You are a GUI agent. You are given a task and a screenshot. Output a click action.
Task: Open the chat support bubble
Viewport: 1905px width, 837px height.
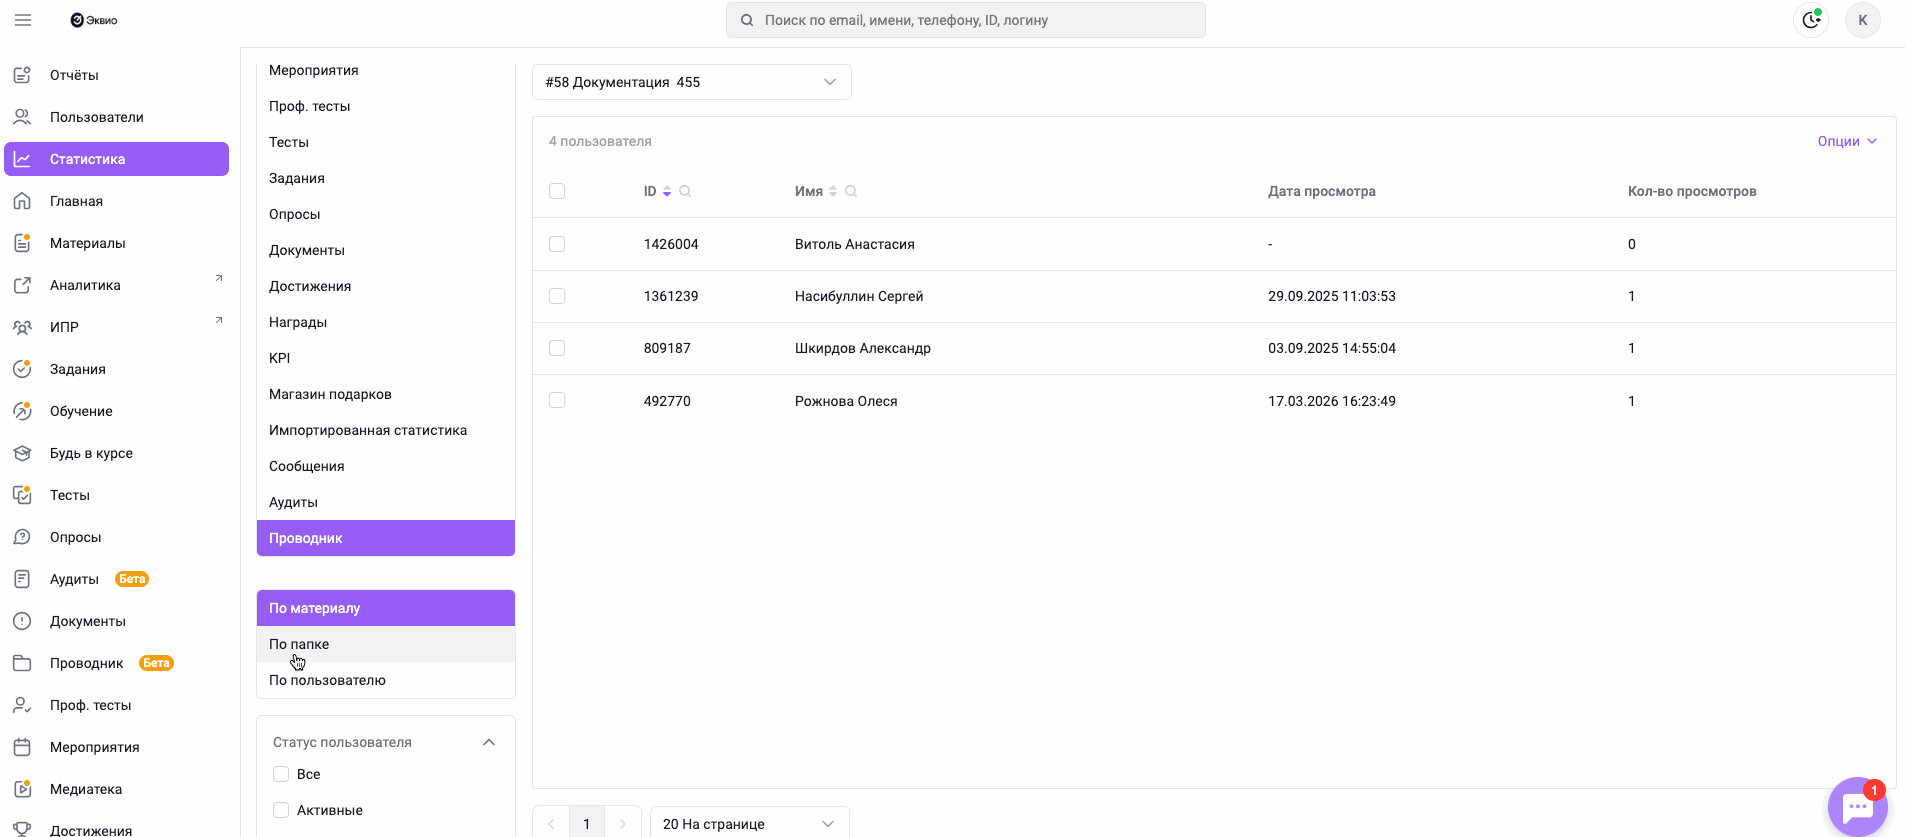click(1857, 807)
